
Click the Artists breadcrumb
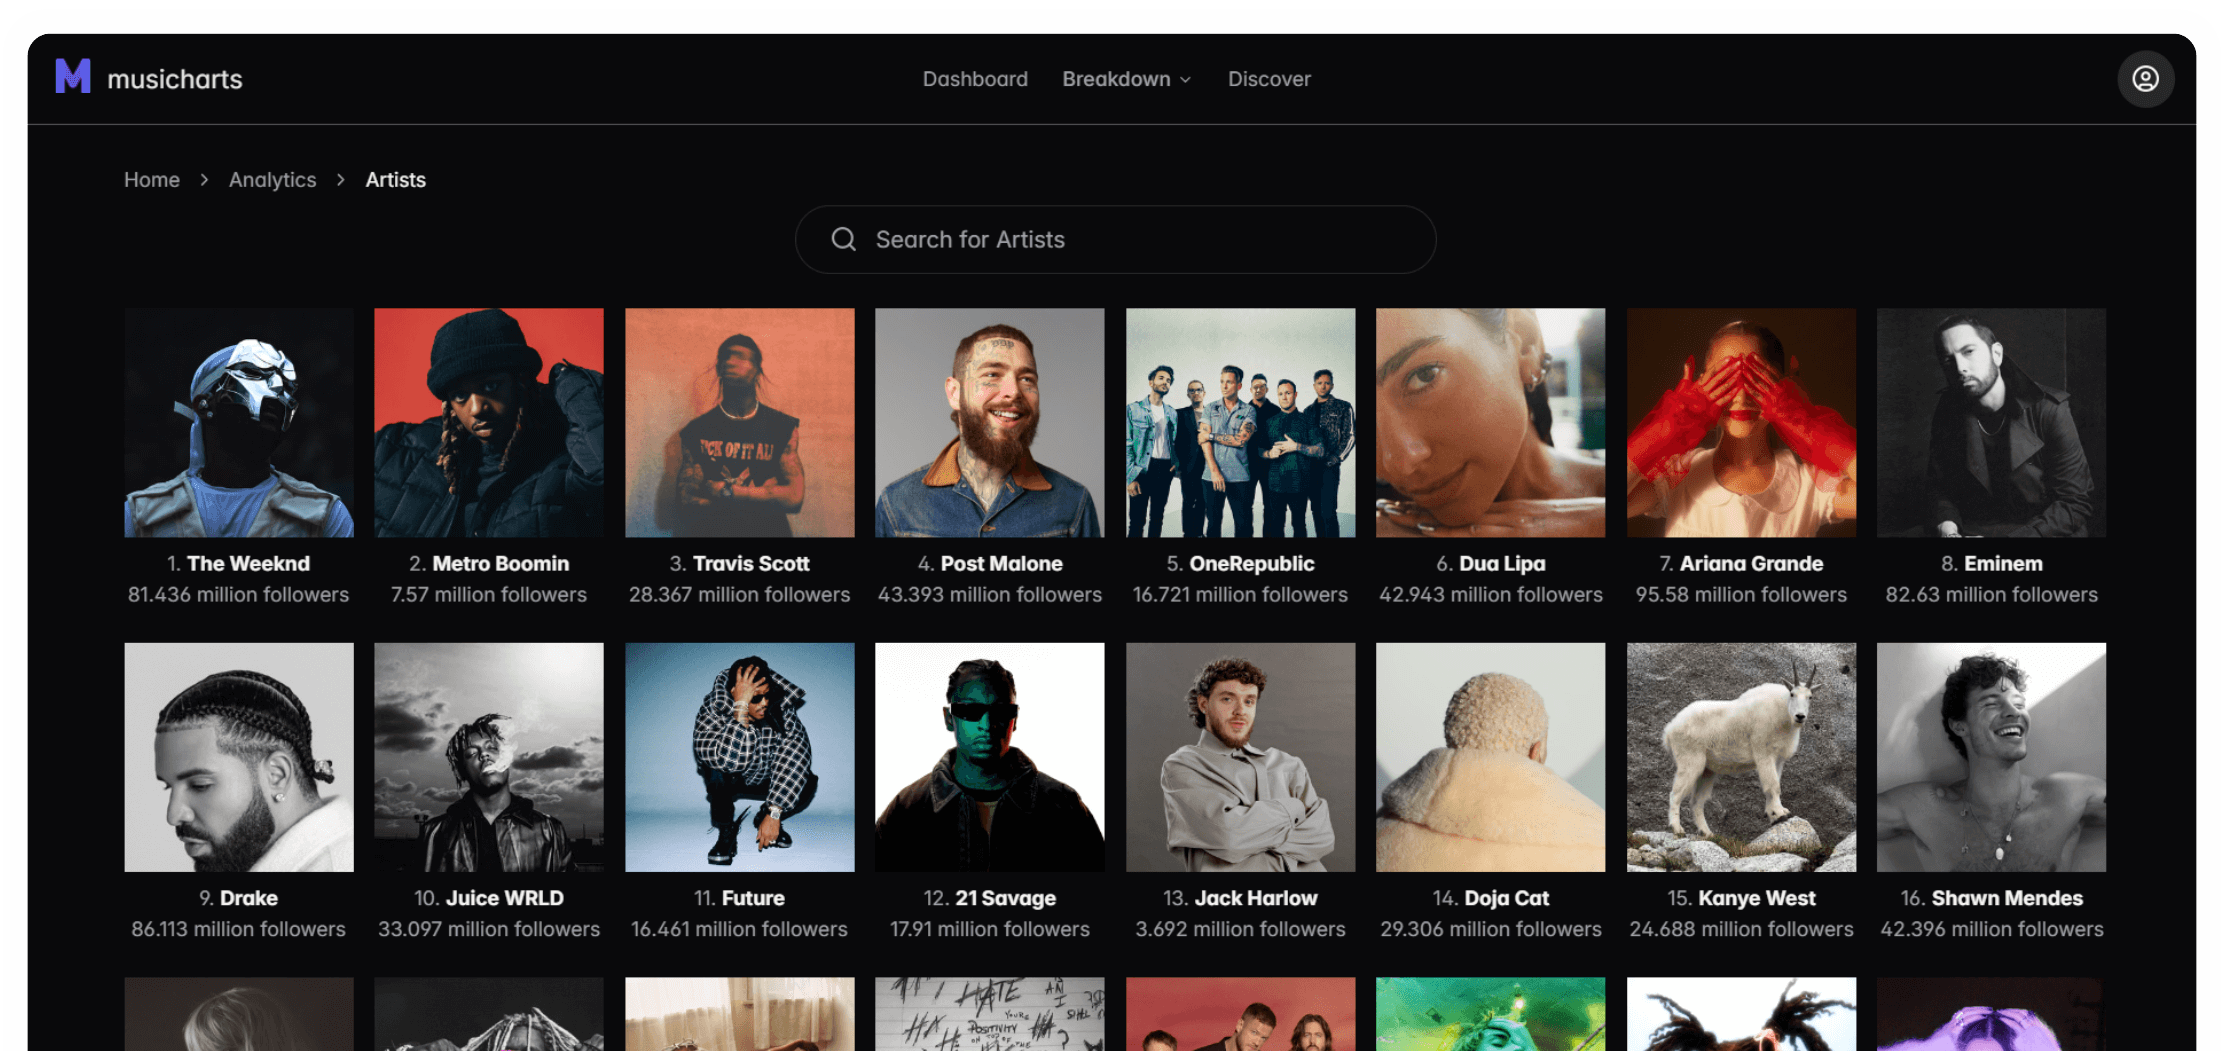(x=395, y=180)
